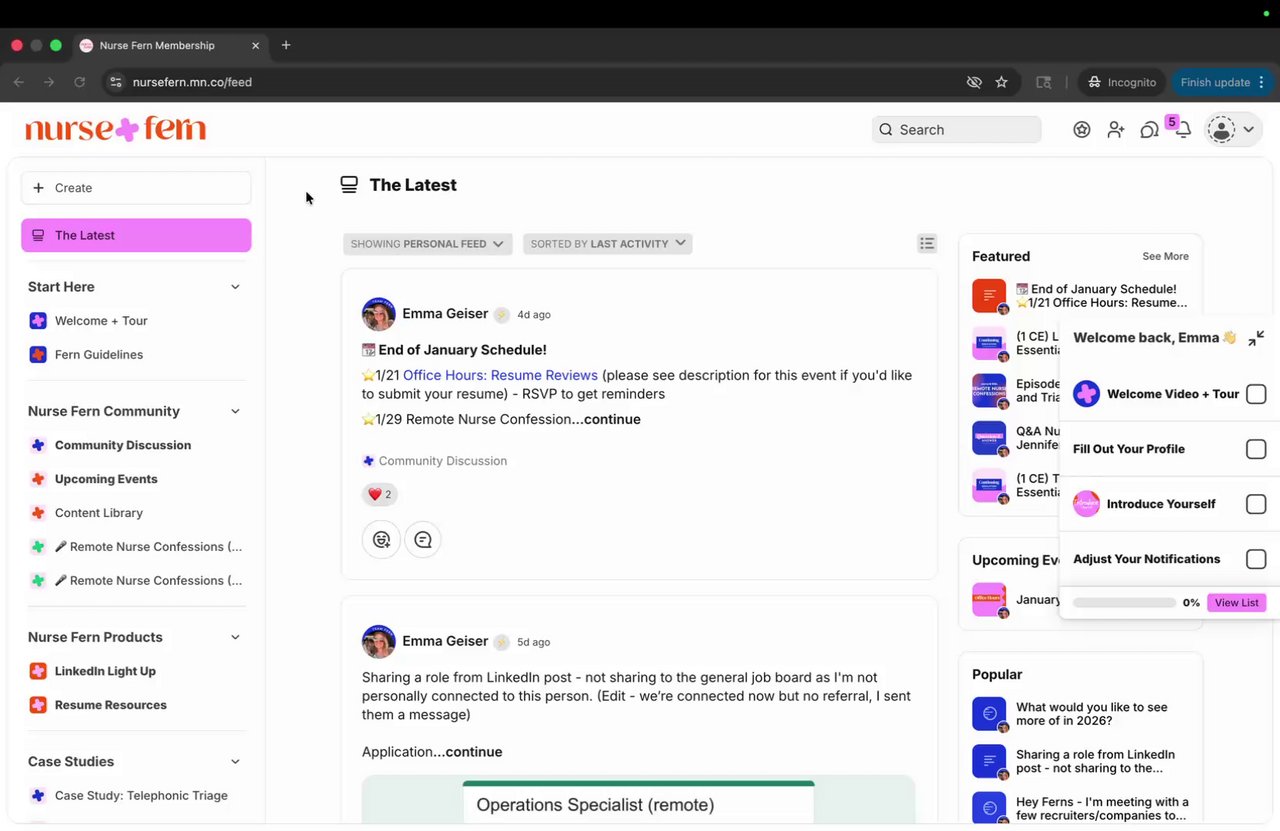Collapse the Nurse Fern Community section
The image size is (1280, 831).
(235, 411)
